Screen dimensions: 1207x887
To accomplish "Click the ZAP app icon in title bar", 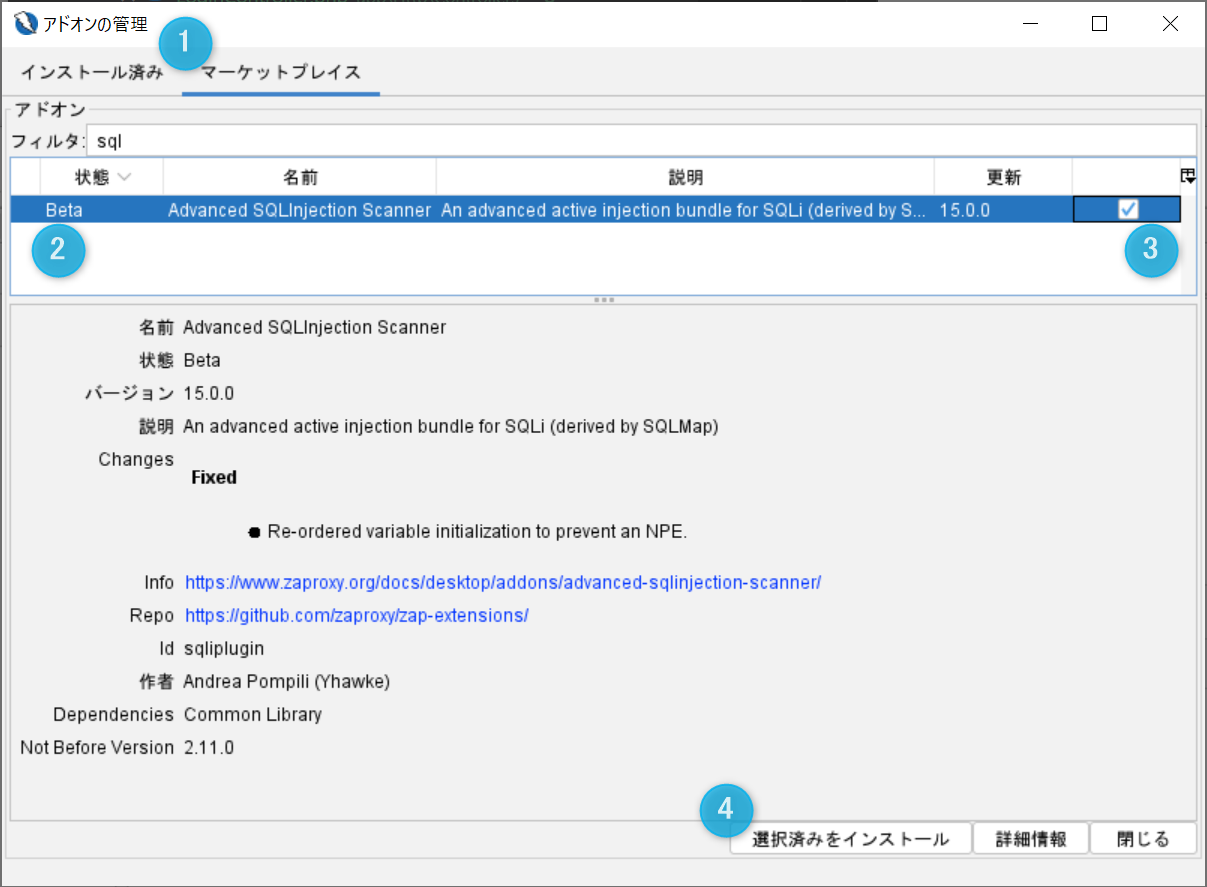I will tap(26, 23).
